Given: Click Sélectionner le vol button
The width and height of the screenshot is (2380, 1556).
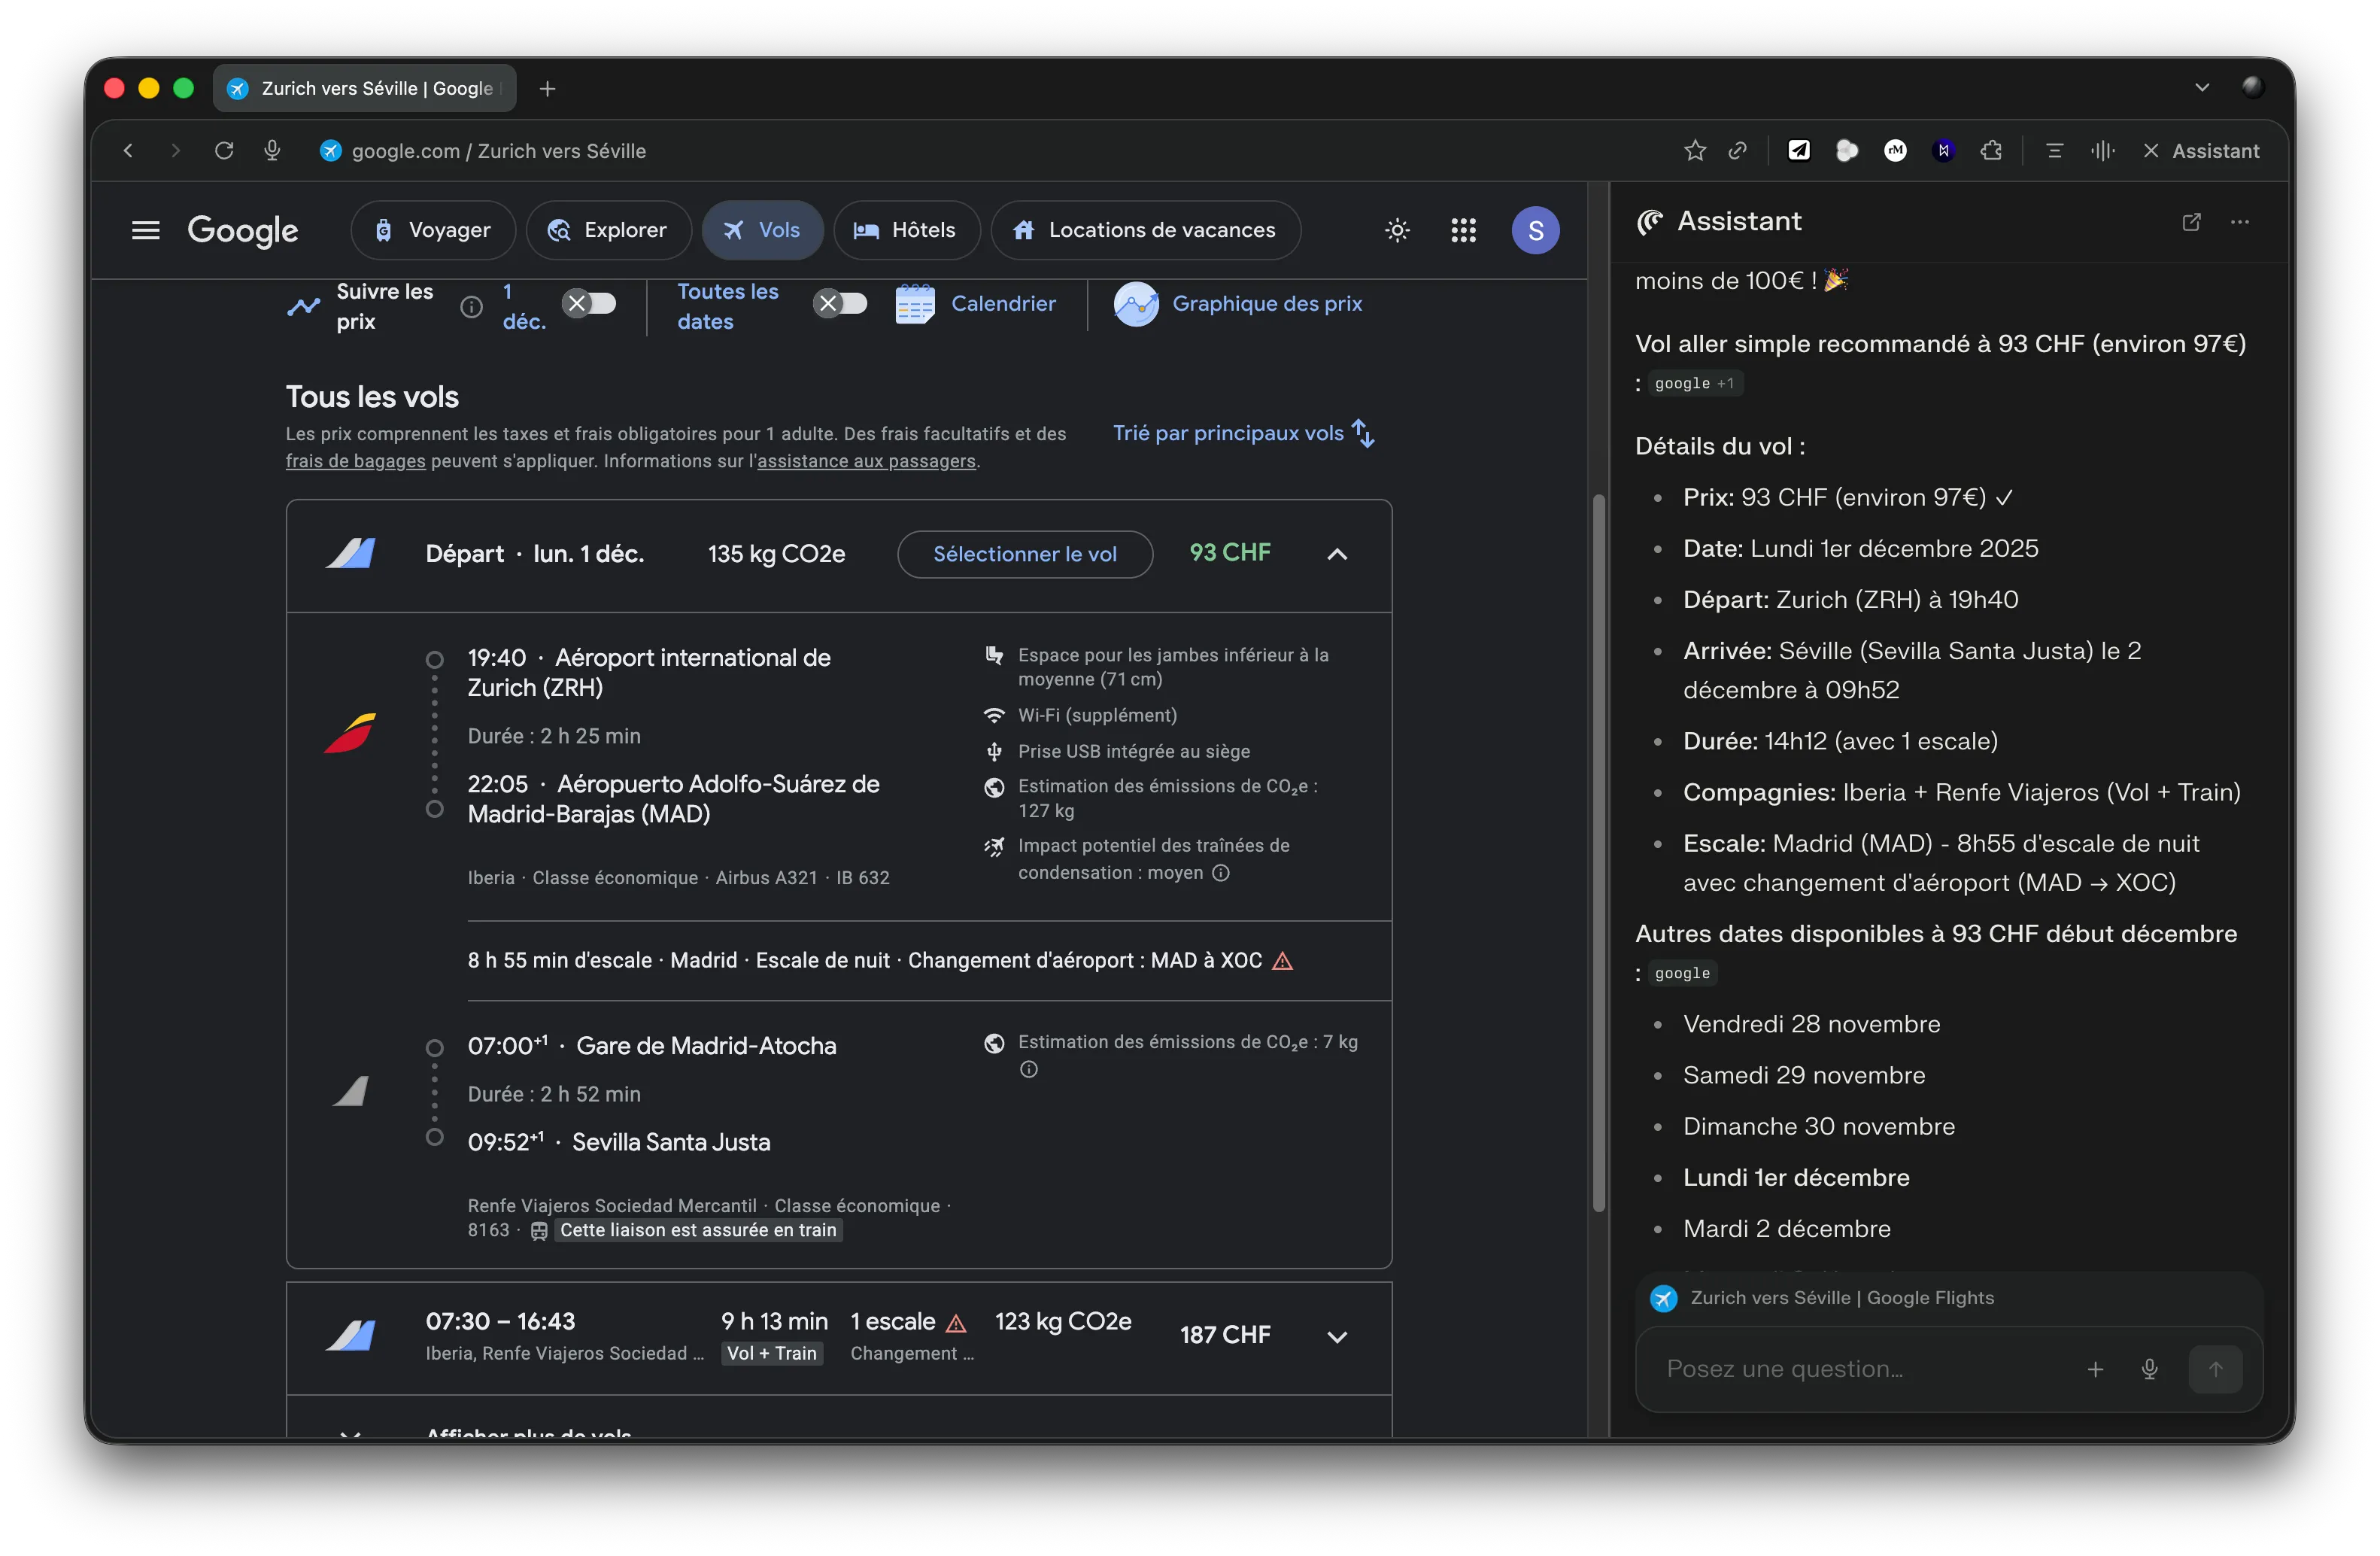Looking at the screenshot, I should pyautogui.click(x=1024, y=554).
